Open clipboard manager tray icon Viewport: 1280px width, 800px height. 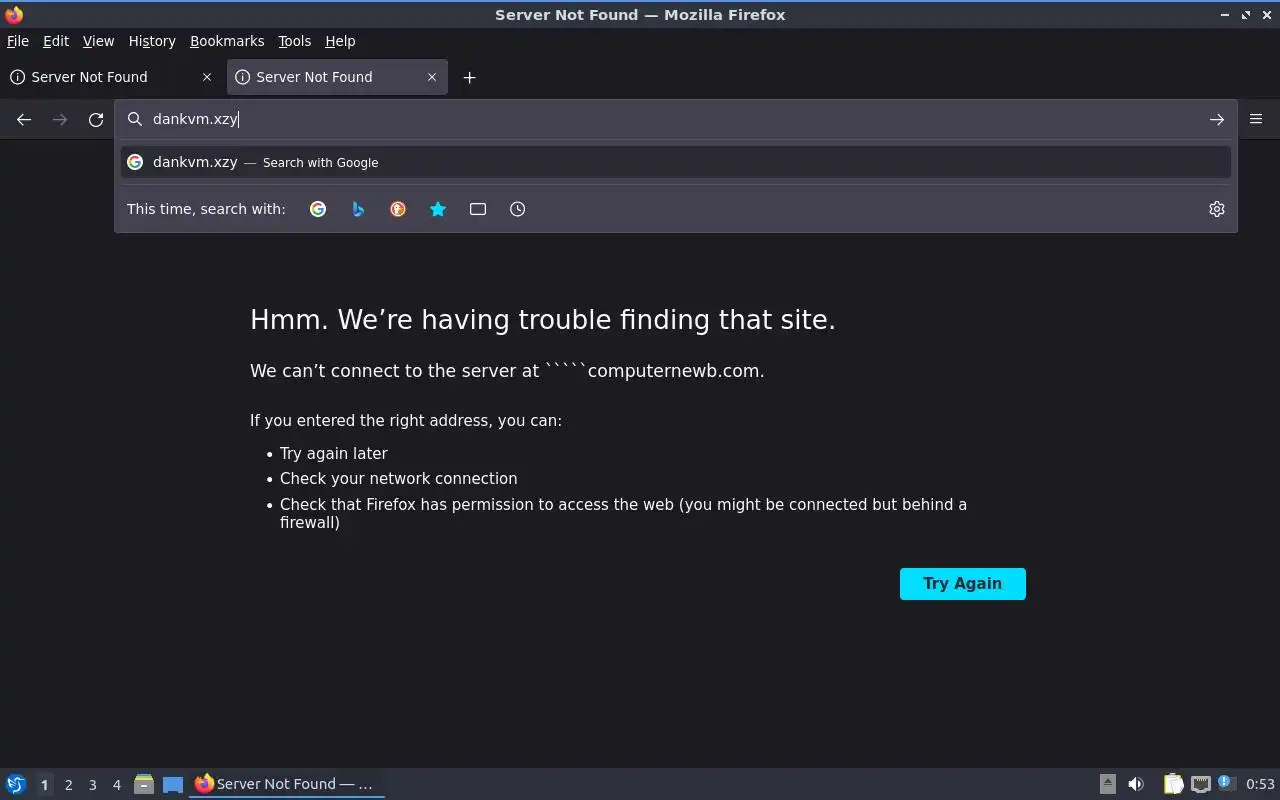(1173, 784)
